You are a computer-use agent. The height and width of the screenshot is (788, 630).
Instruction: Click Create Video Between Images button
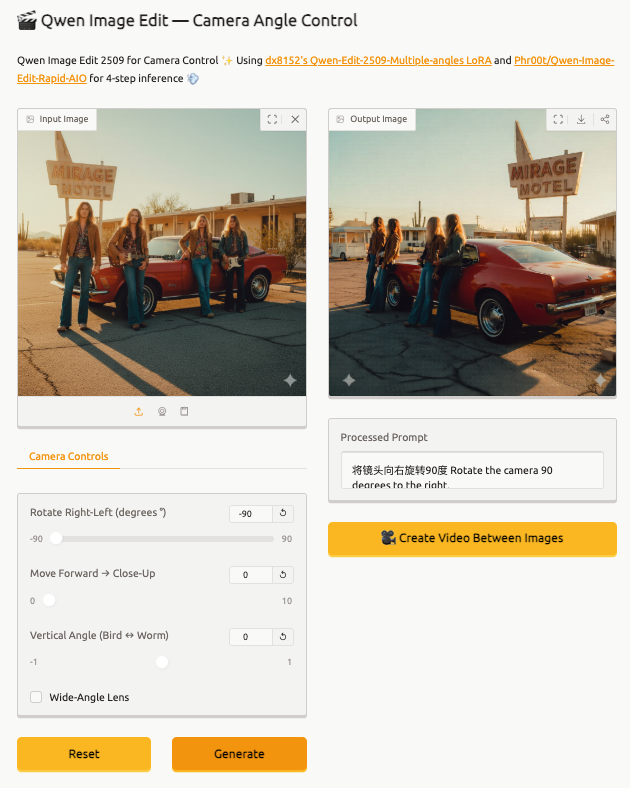(472, 538)
